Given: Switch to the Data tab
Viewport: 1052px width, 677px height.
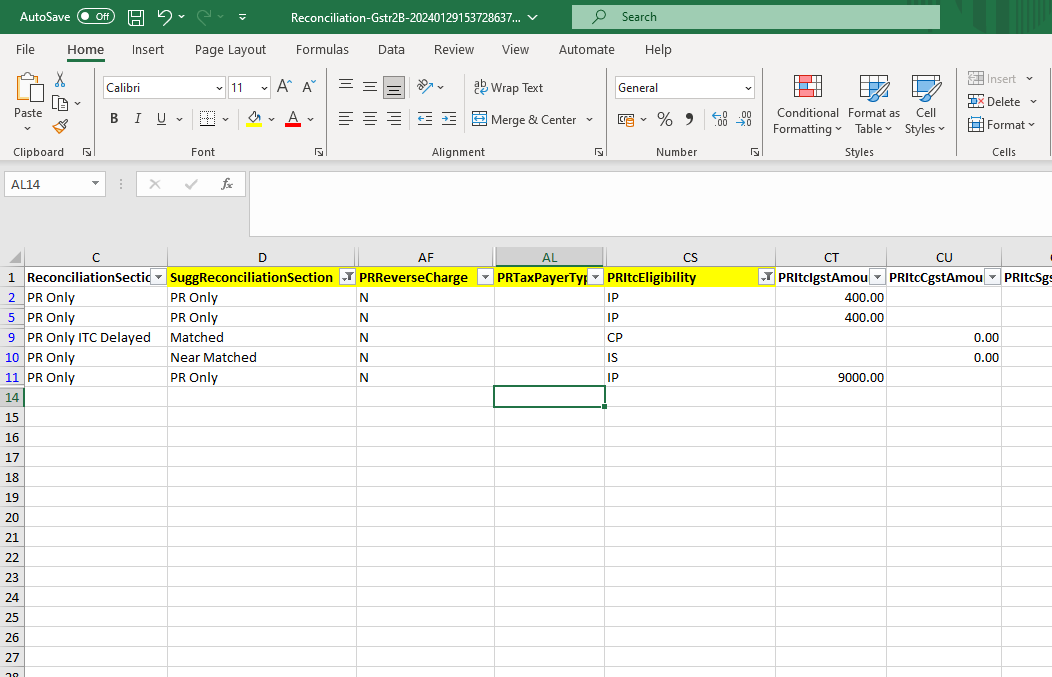Looking at the screenshot, I should pyautogui.click(x=391, y=50).
